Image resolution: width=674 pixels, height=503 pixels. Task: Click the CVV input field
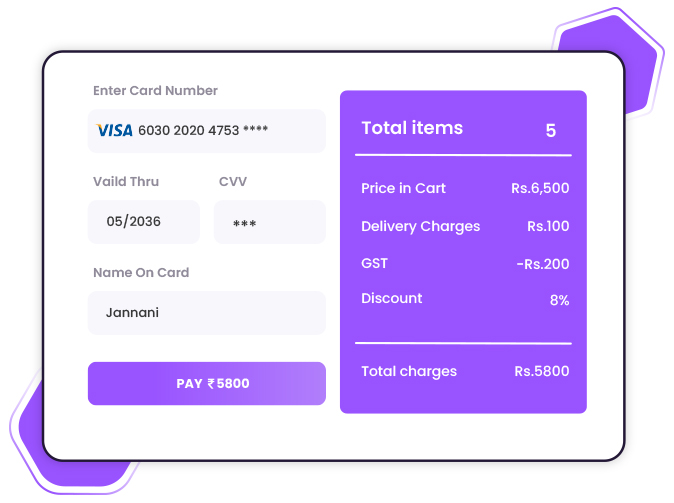click(269, 222)
